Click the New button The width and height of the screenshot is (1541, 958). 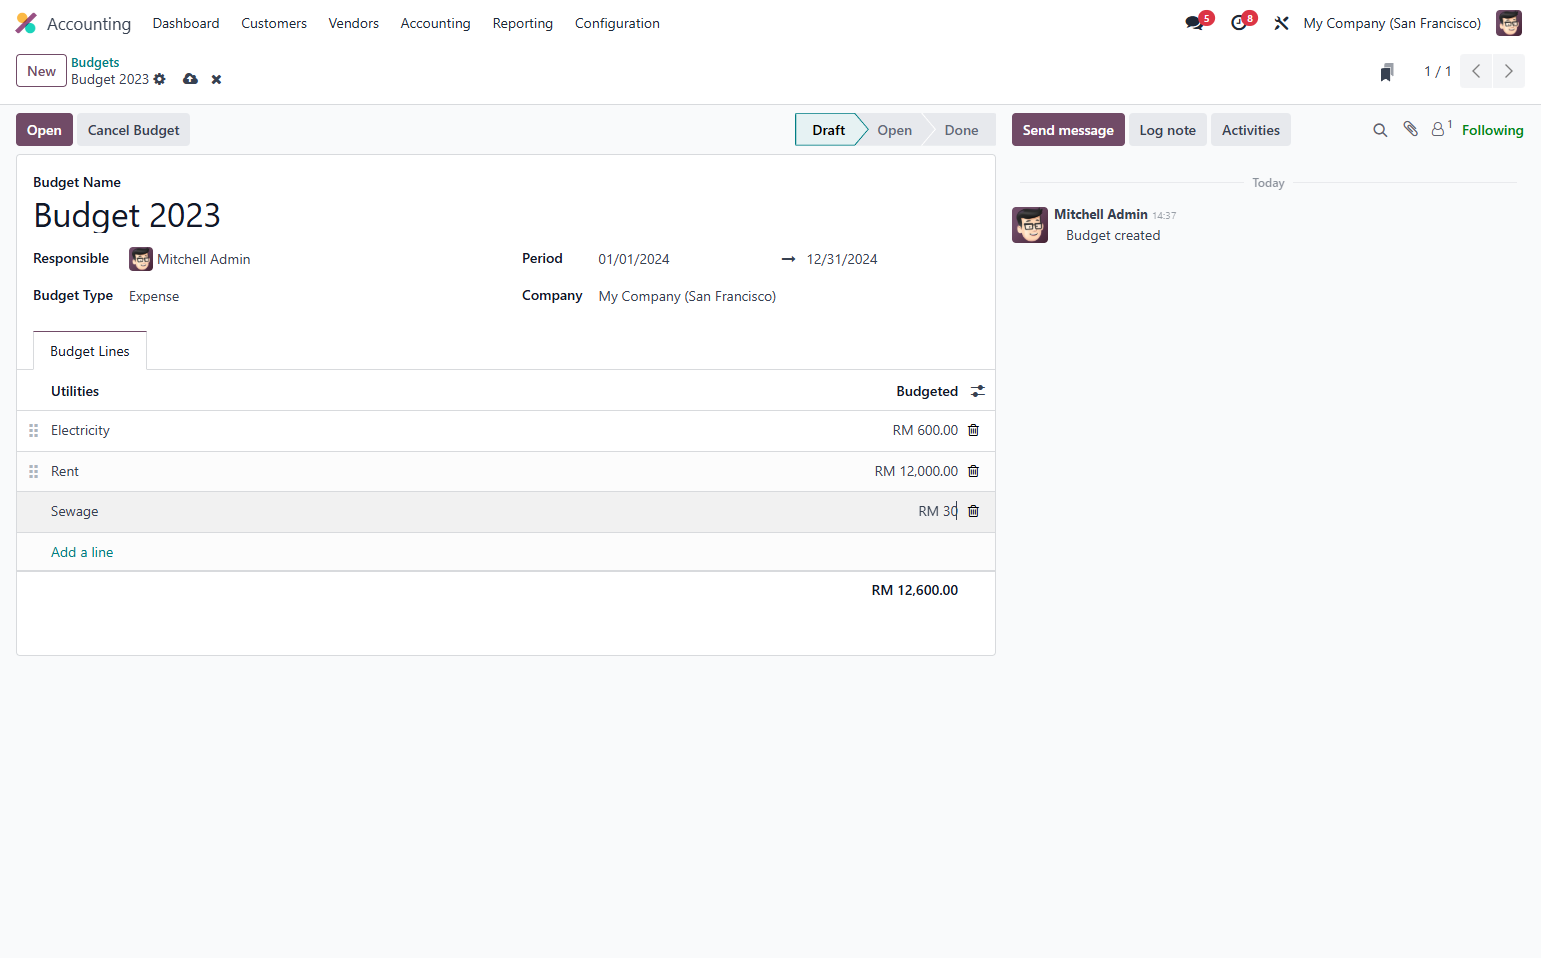pyautogui.click(x=41, y=71)
